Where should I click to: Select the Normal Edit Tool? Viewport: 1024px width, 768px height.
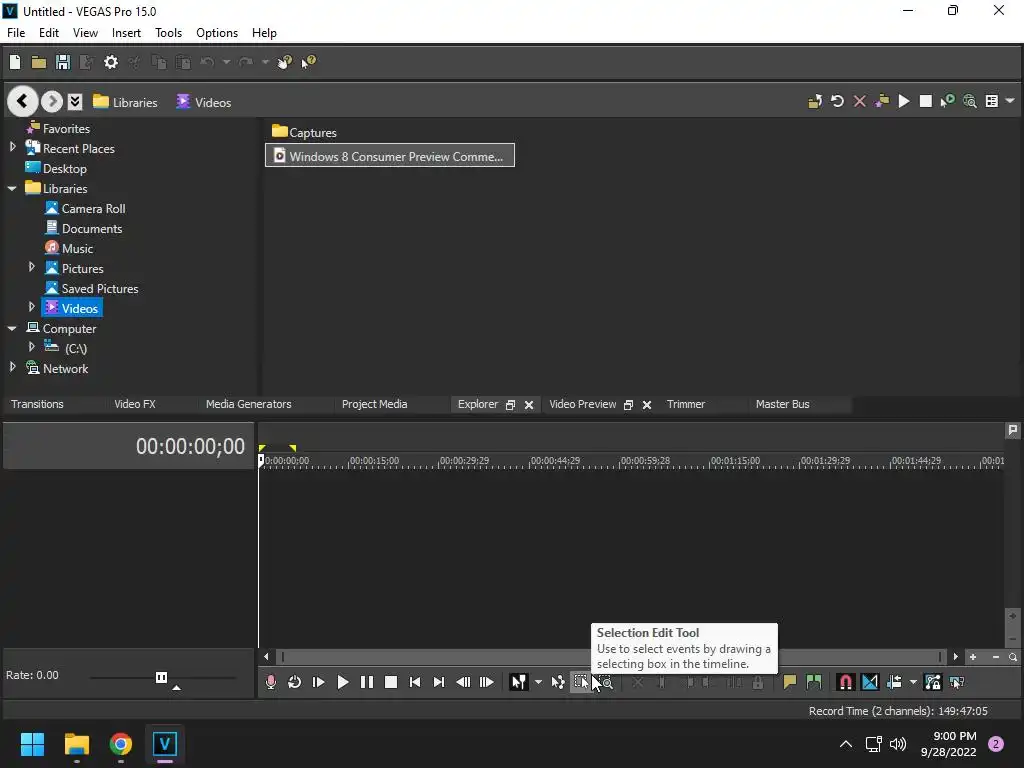[519, 682]
